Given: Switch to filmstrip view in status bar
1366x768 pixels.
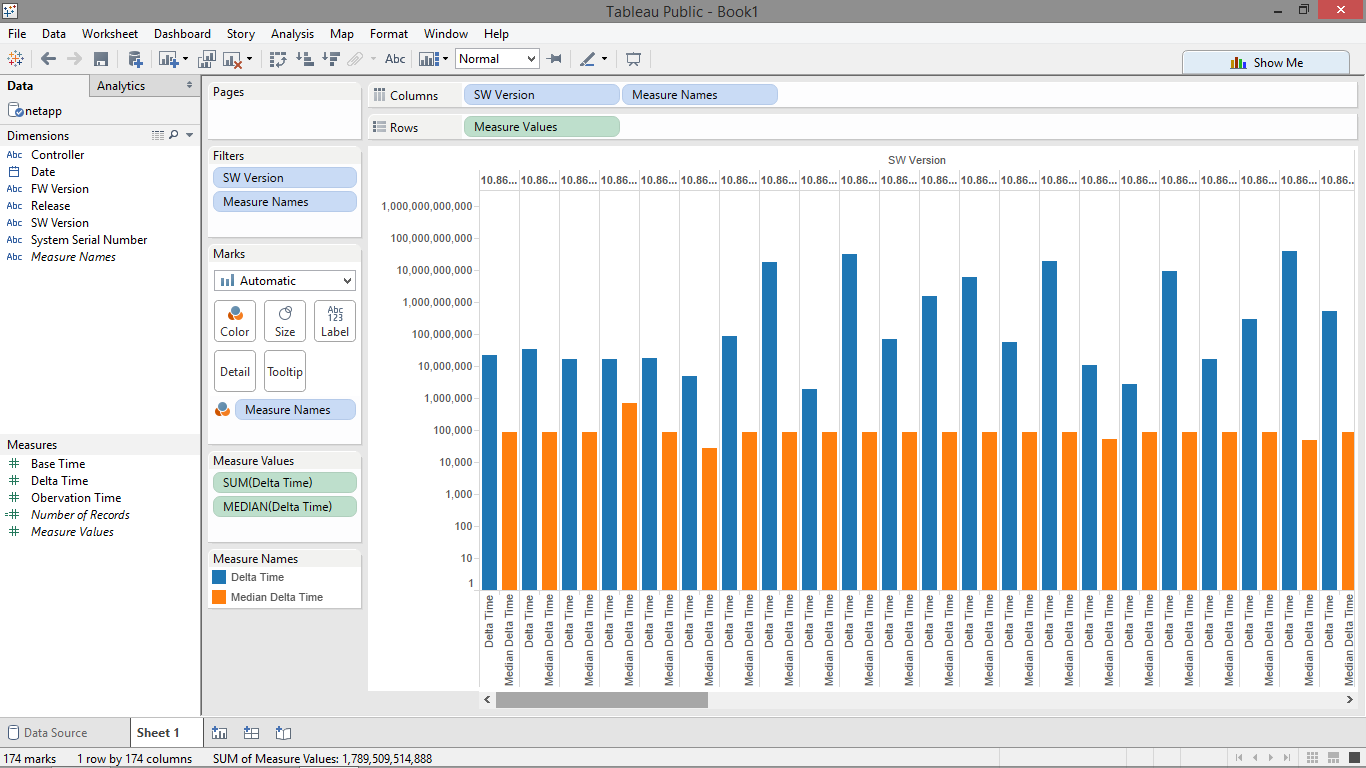Looking at the screenshot, I should coord(1333,758).
